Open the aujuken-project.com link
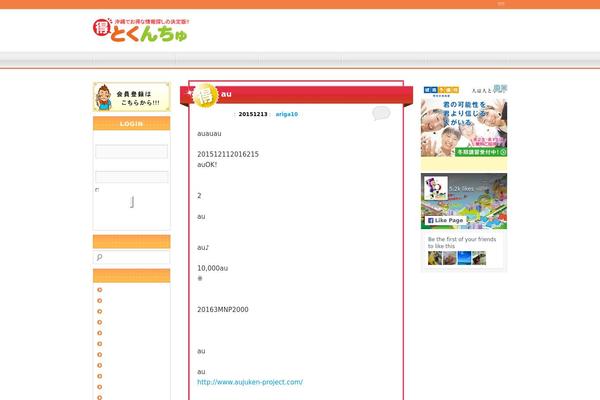Image resolution: width=600 pixels, height=400 pixels. (250, 382)
